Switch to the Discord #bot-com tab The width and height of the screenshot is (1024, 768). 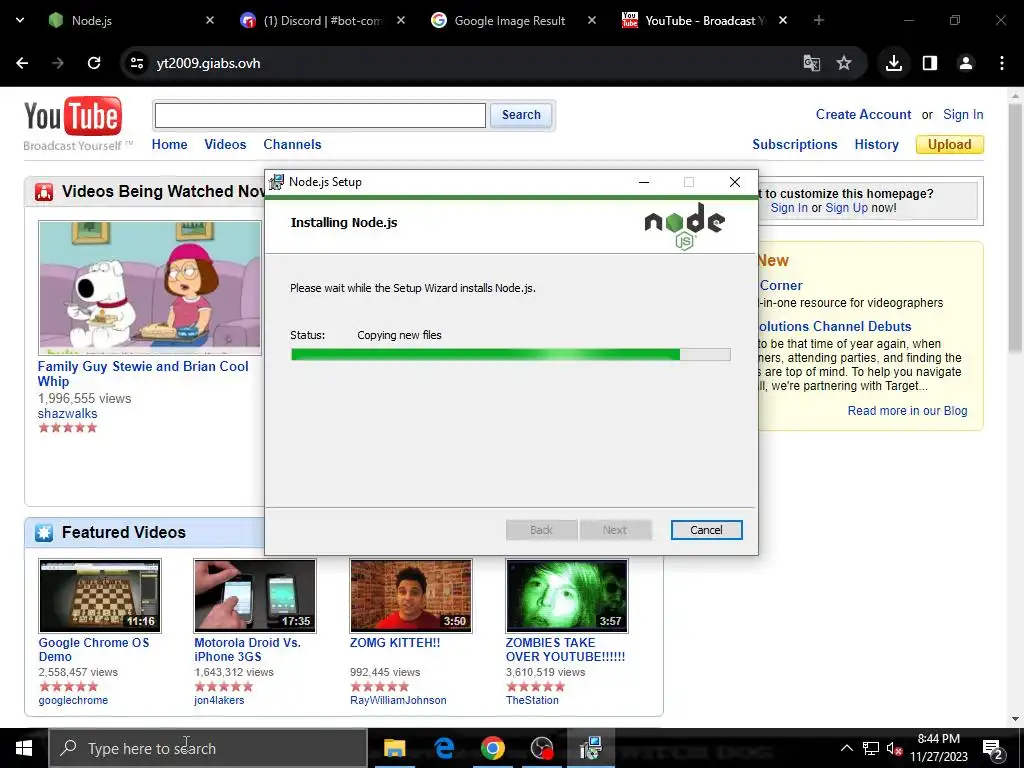tap(320, 20)
